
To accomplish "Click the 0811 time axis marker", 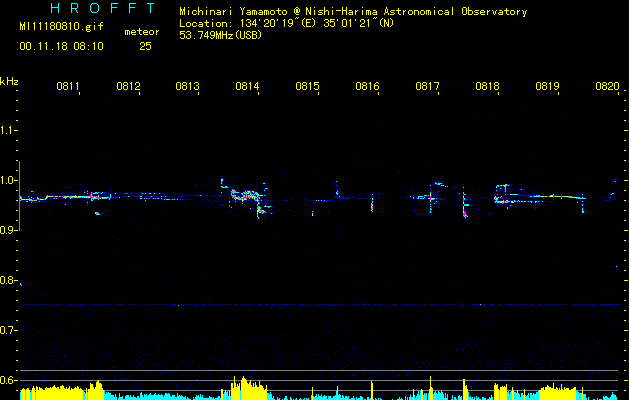I will pos(68,86).
